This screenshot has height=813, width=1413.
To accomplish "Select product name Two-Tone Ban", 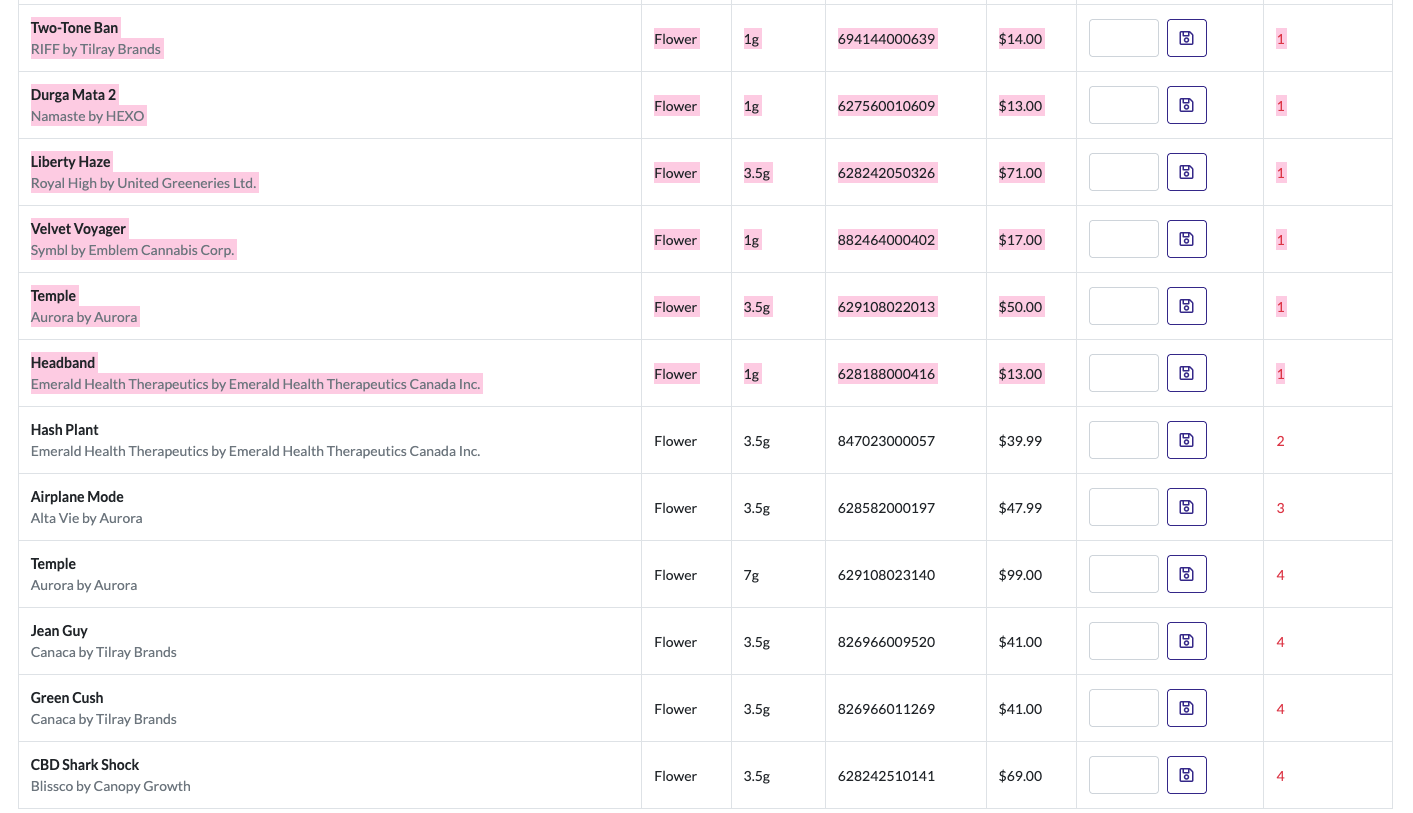I will coord(75,28).
